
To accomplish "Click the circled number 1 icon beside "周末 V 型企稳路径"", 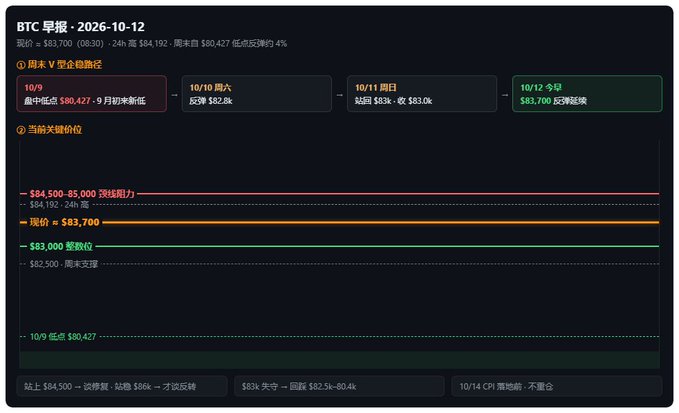I will point(21,65).
